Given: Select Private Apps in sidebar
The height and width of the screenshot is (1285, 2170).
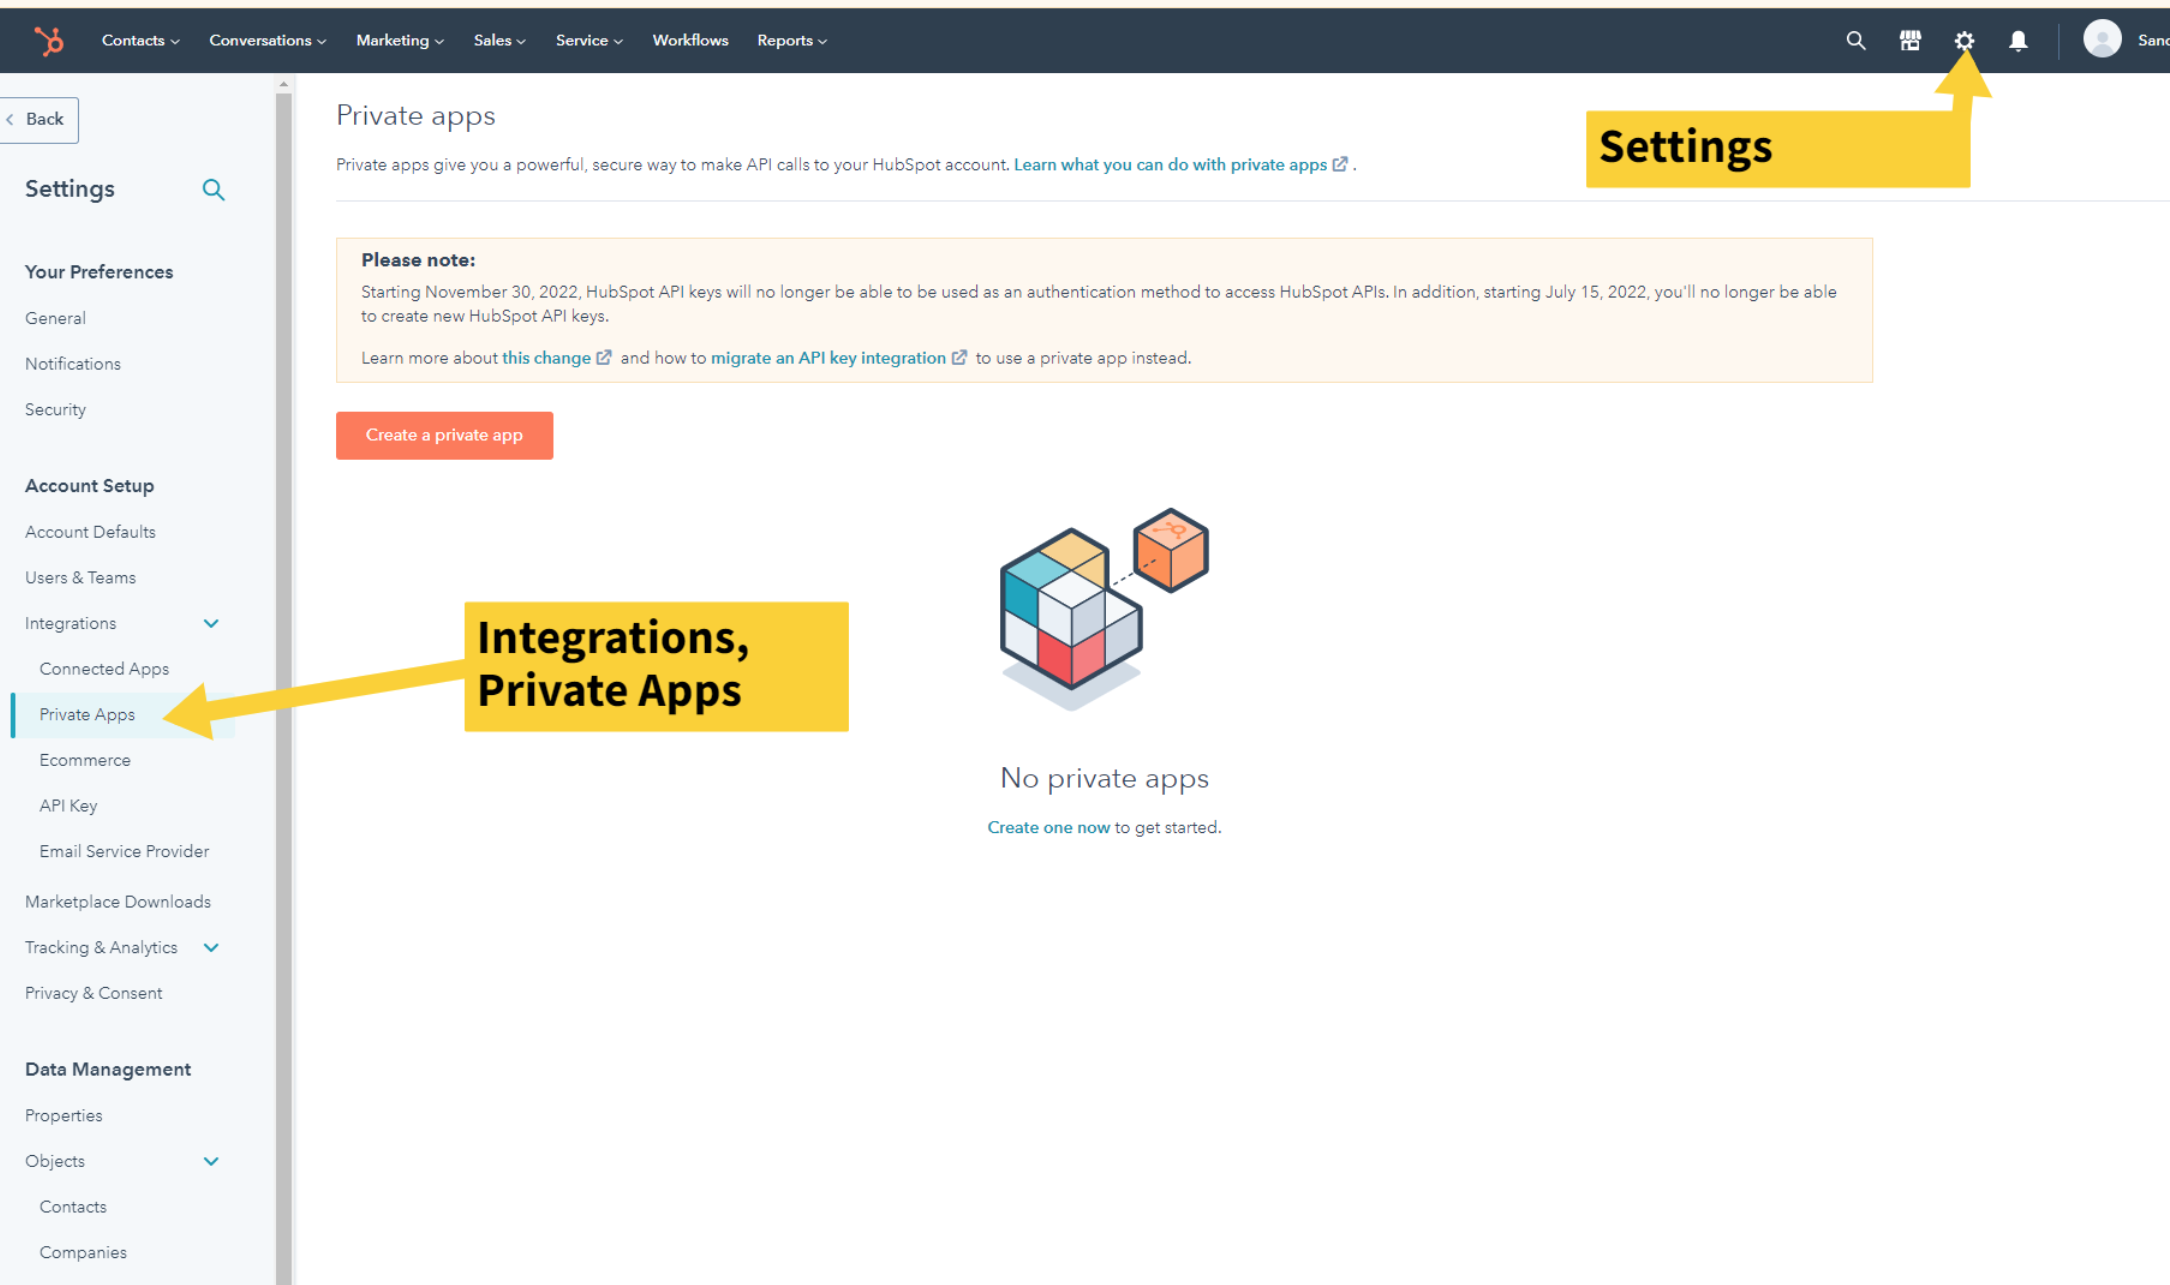Looking at the screenshot, I should tap(87, 715).
